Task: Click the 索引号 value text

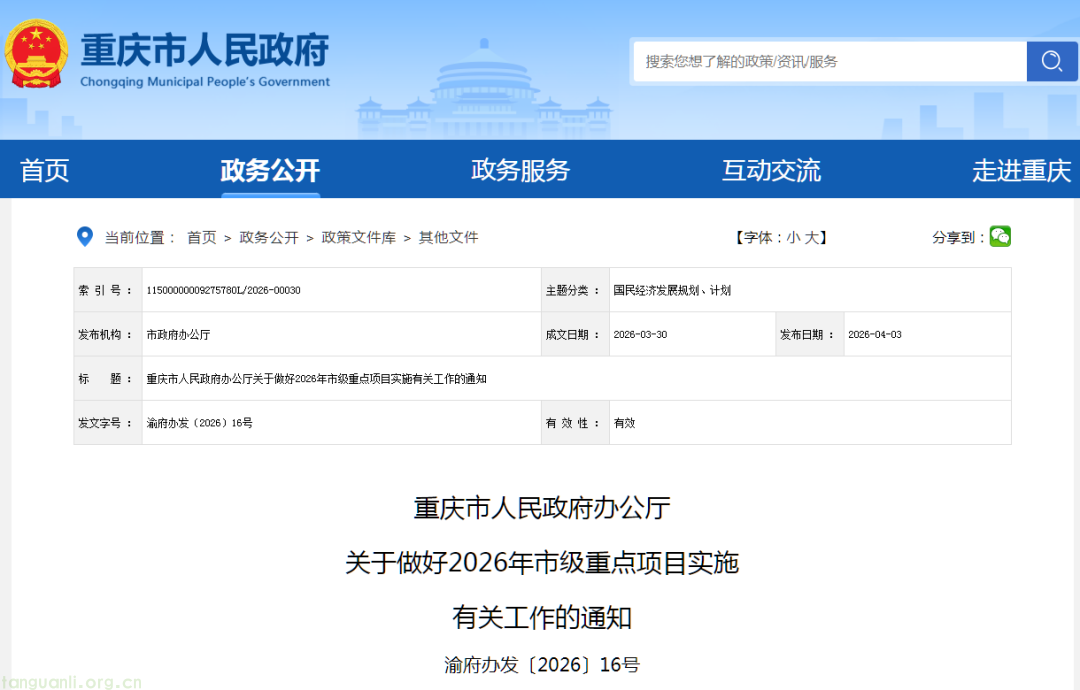Action: pos(223,291)
